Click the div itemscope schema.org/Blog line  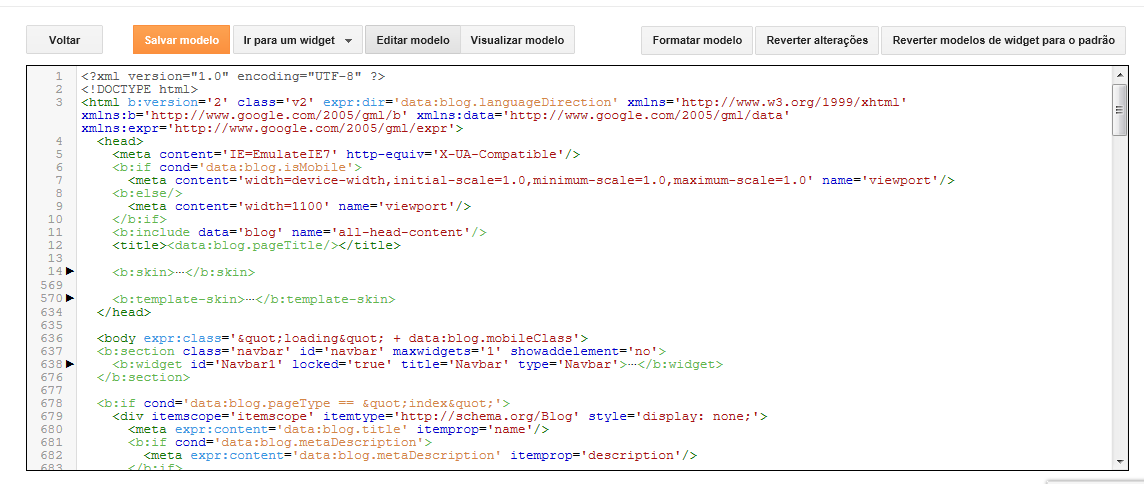(x=440, y=417)
